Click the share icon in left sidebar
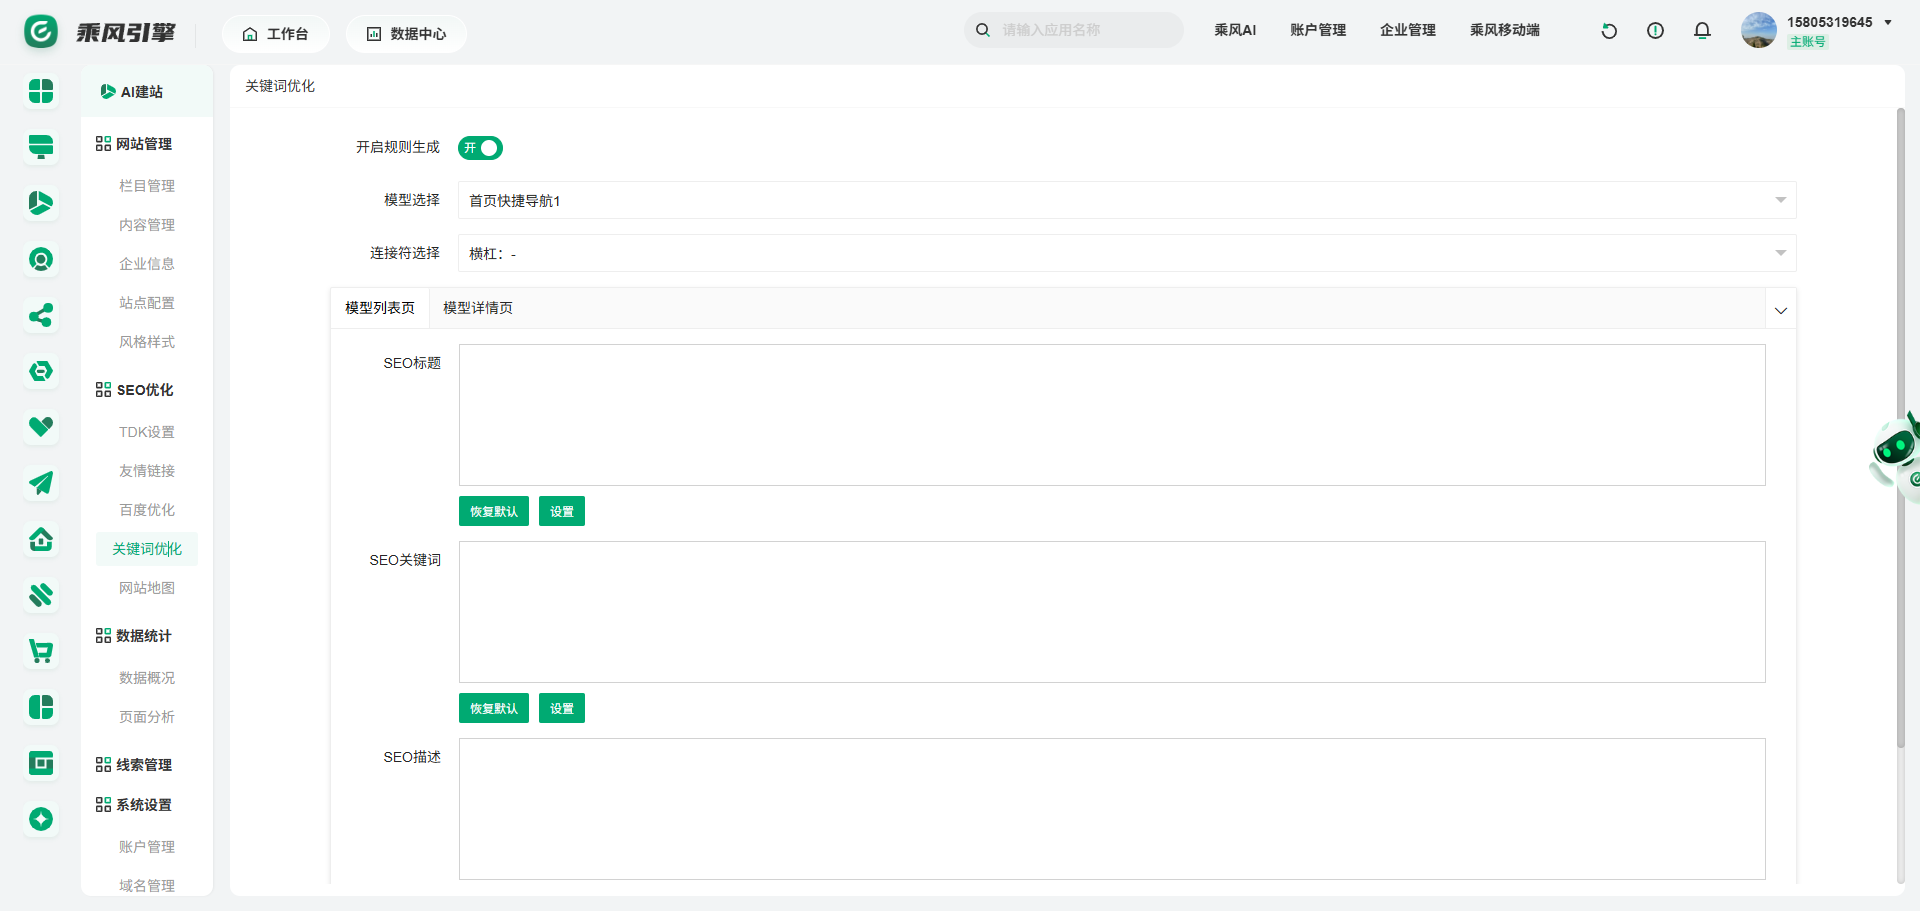The width and height of the screenshot is (1920, 911). tap(41, 316)
